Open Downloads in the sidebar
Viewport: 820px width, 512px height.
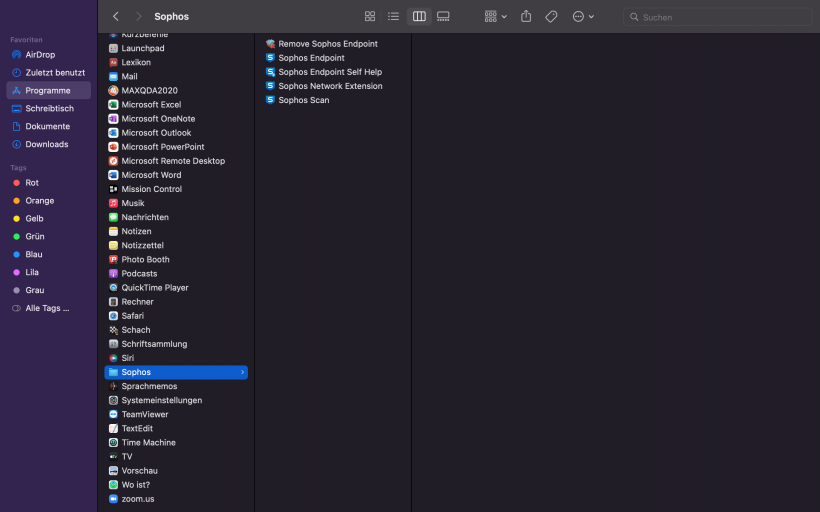46,144
